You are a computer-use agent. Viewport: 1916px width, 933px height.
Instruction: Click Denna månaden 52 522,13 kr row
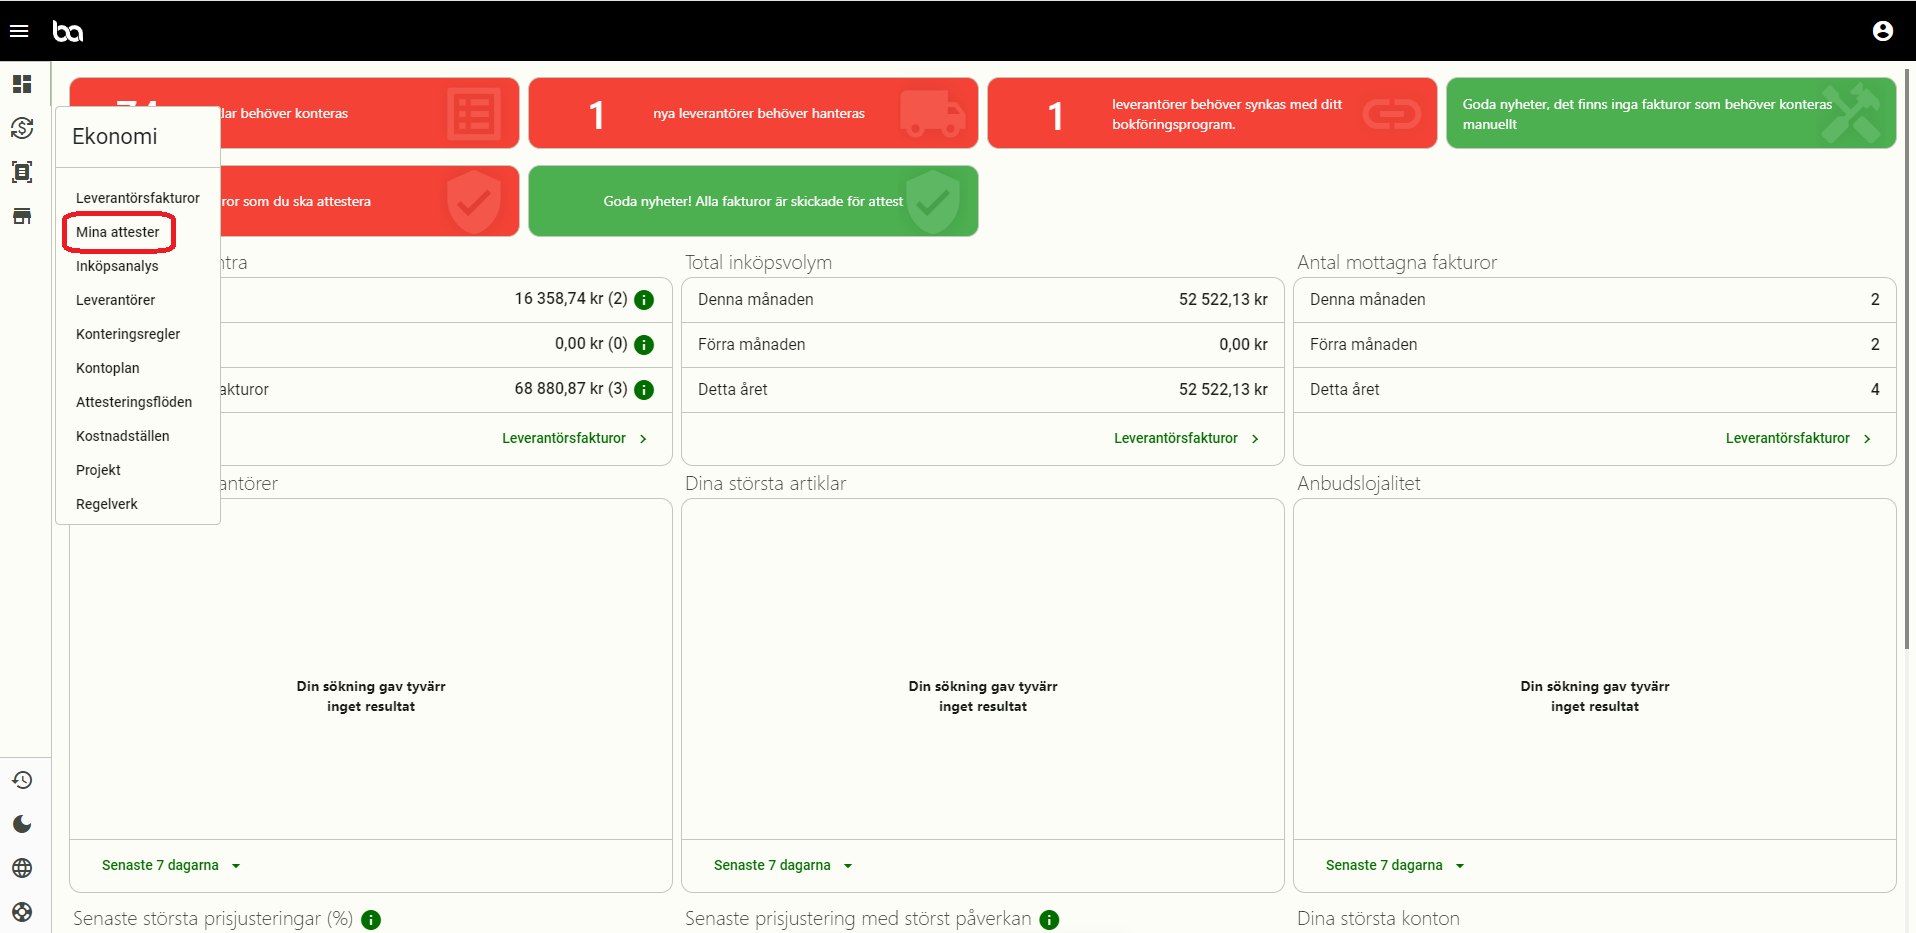click(x=983, y=300)
